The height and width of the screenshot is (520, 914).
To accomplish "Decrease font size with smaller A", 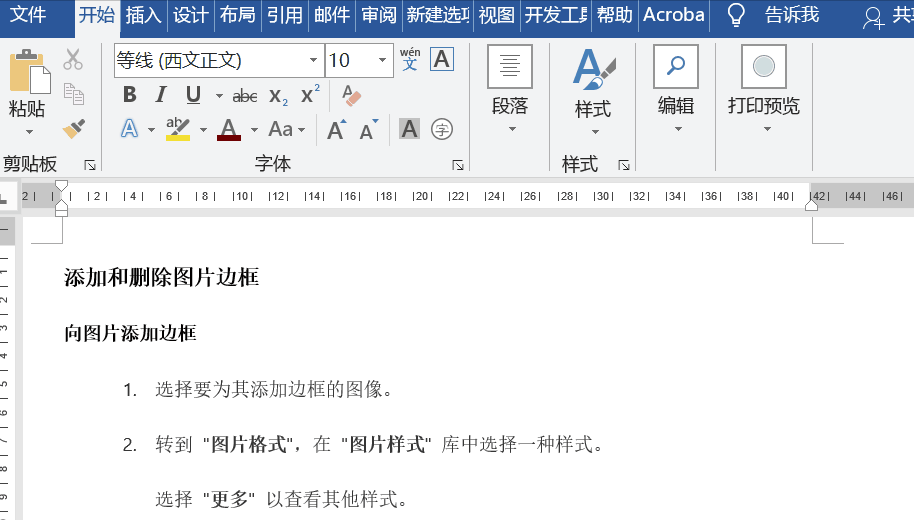I will point(369,129).
